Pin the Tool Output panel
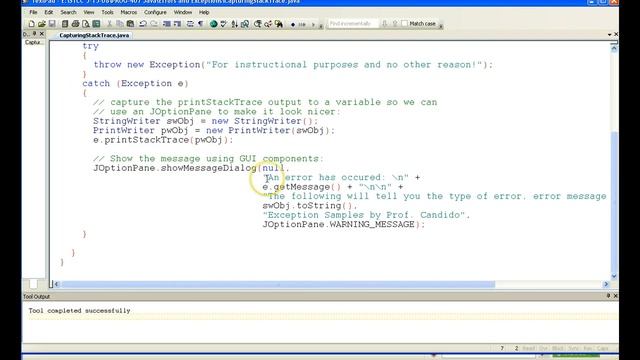This screenshot has width=640, height=360. pyautogui.click(x=608, y=296)
